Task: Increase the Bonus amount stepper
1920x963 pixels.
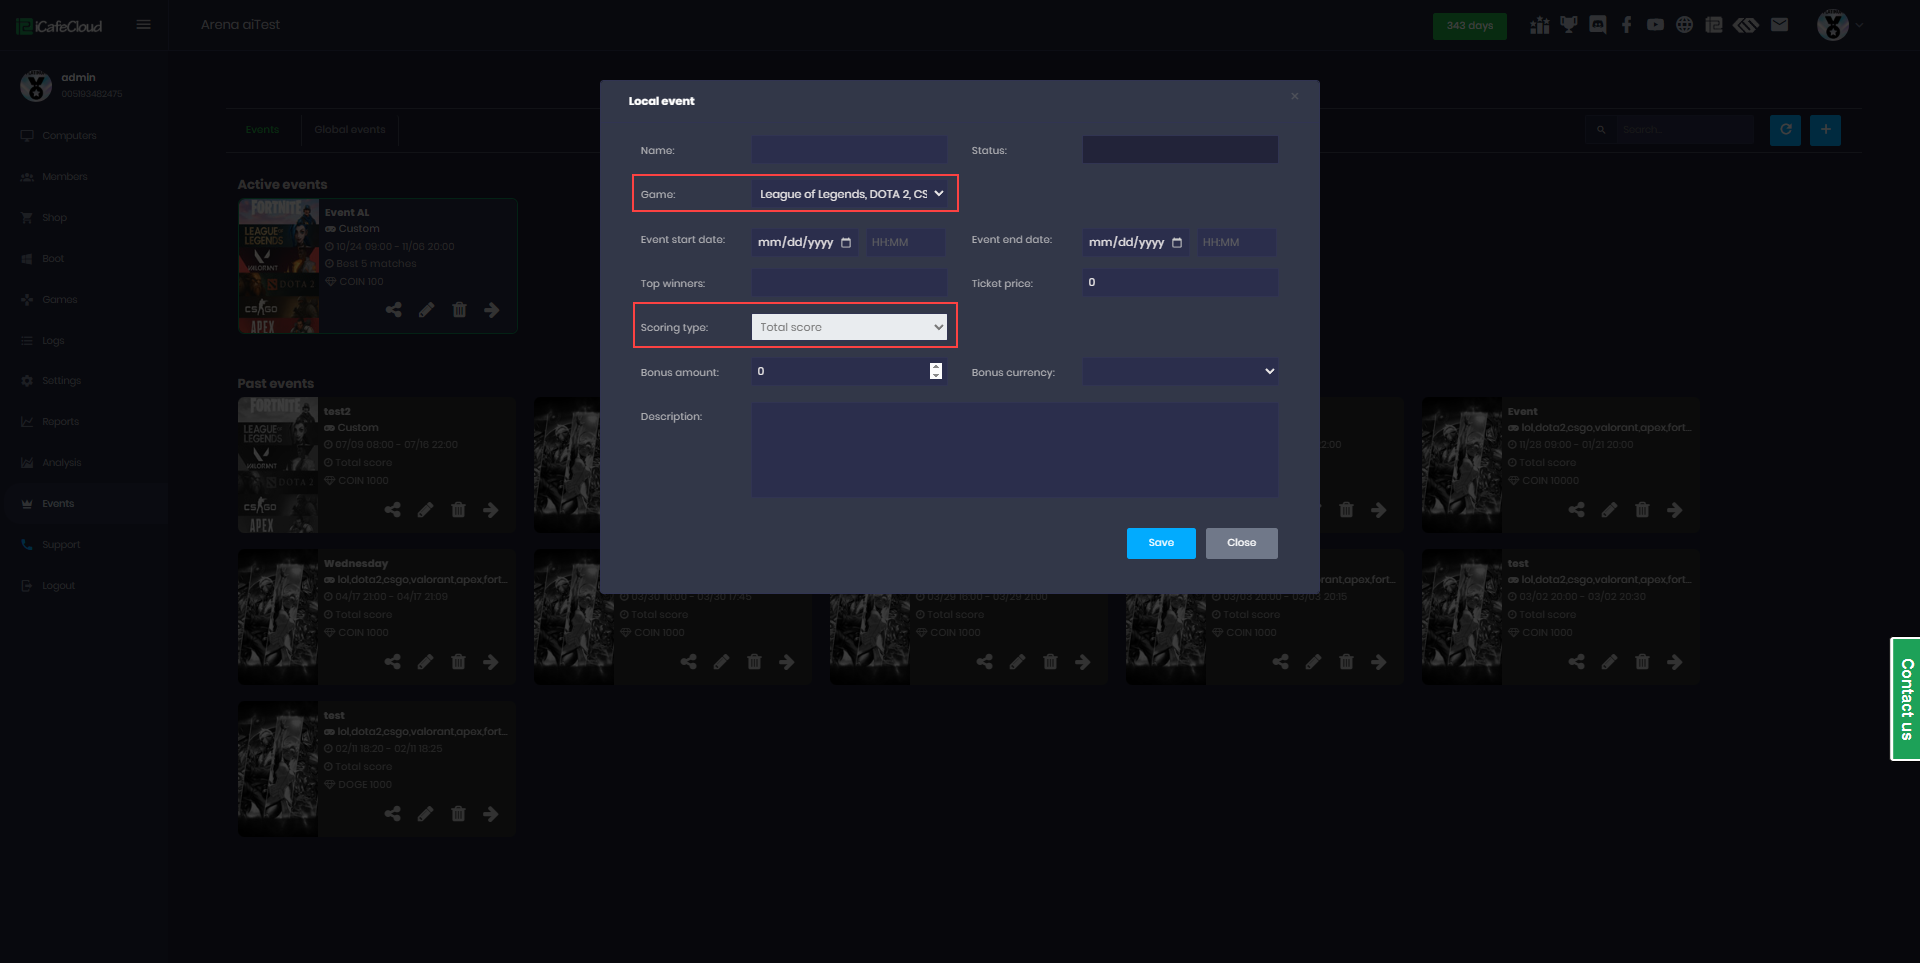Action: pos(936,367)
